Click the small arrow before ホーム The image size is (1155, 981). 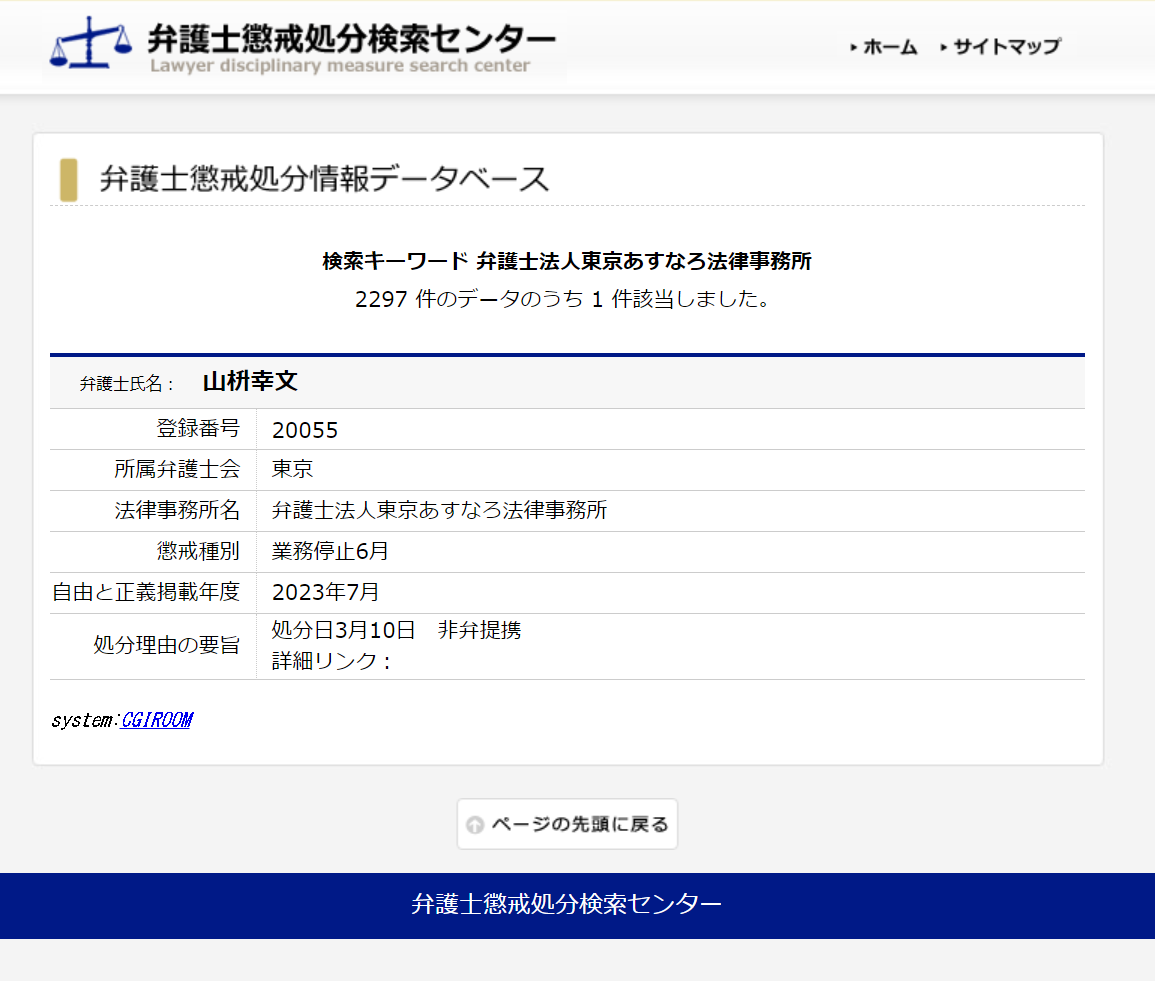[854, 48]
